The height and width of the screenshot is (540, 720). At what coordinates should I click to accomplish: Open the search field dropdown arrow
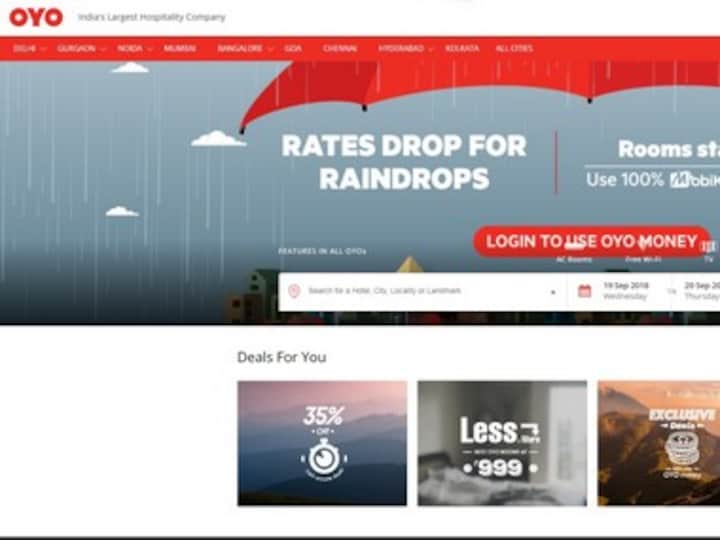click(553, 292)
